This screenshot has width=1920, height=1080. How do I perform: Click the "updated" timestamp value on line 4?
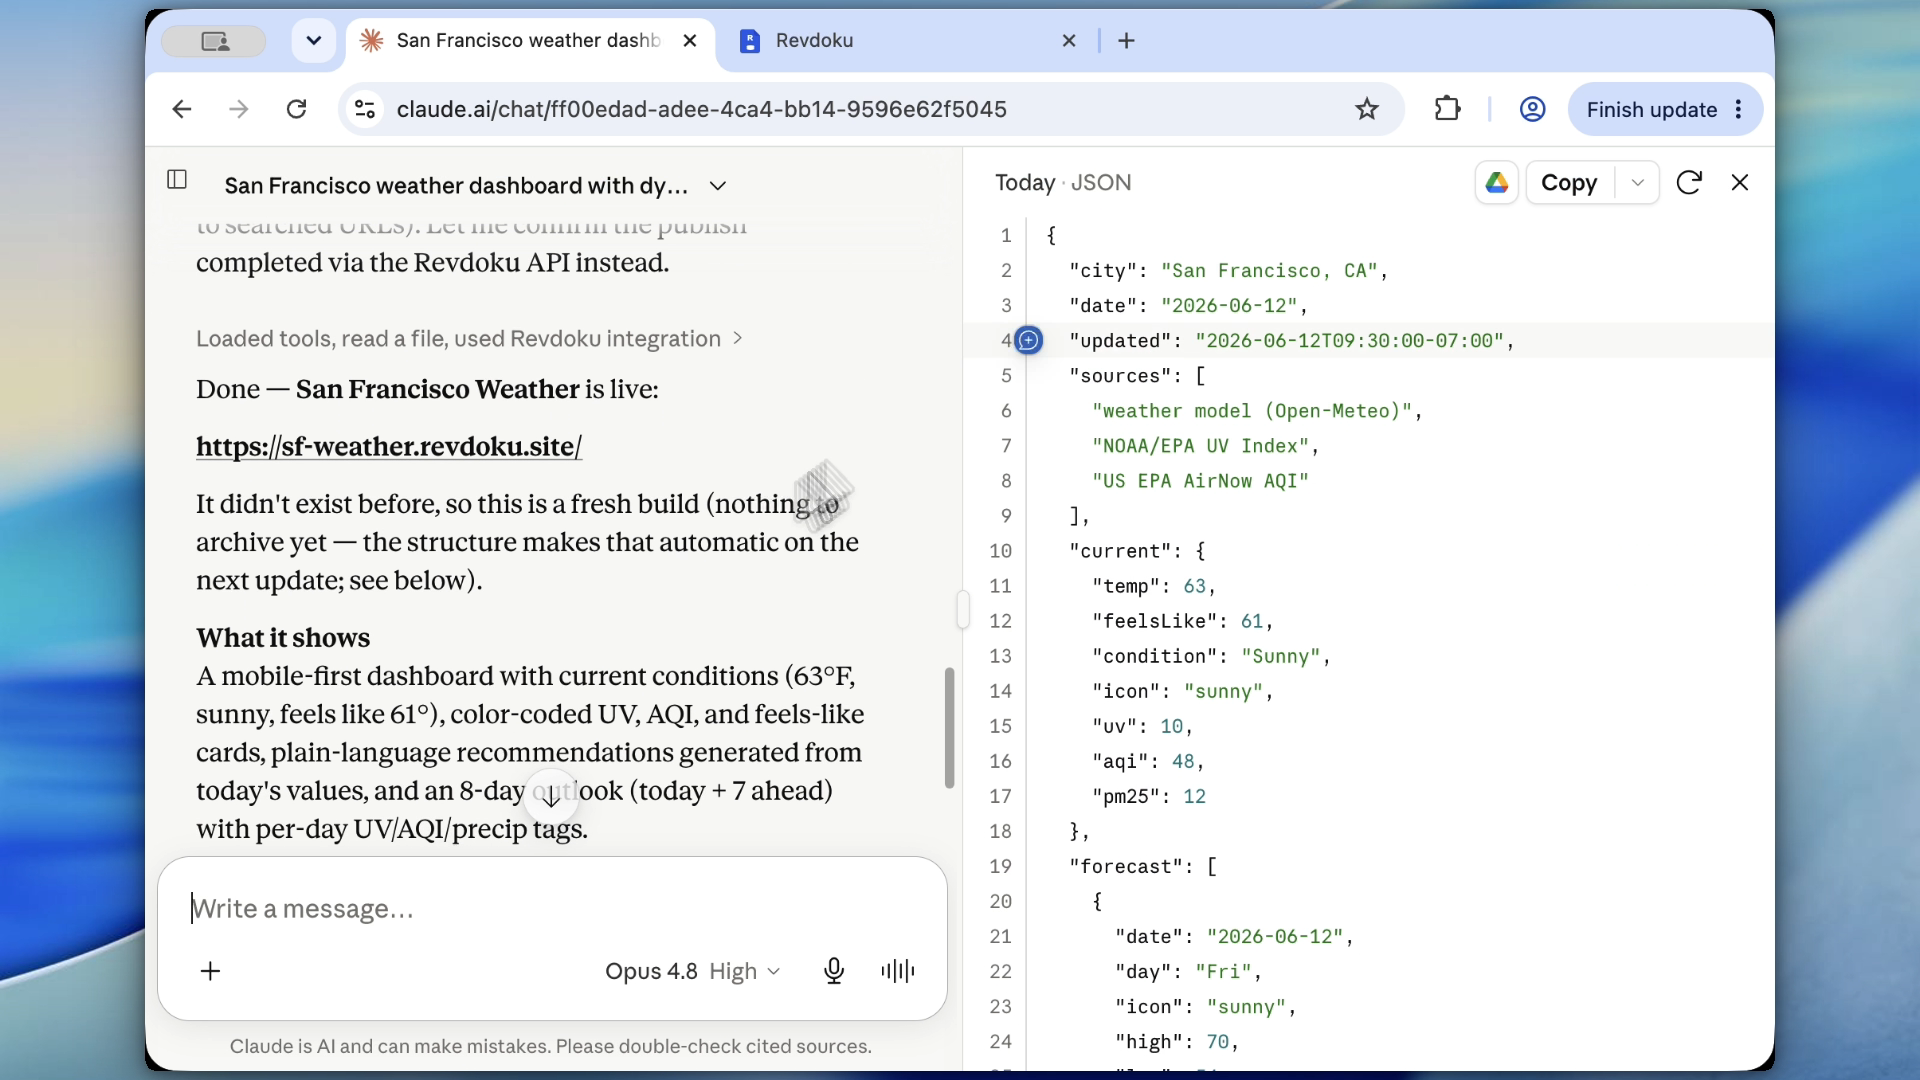(x=1349, y=341)
